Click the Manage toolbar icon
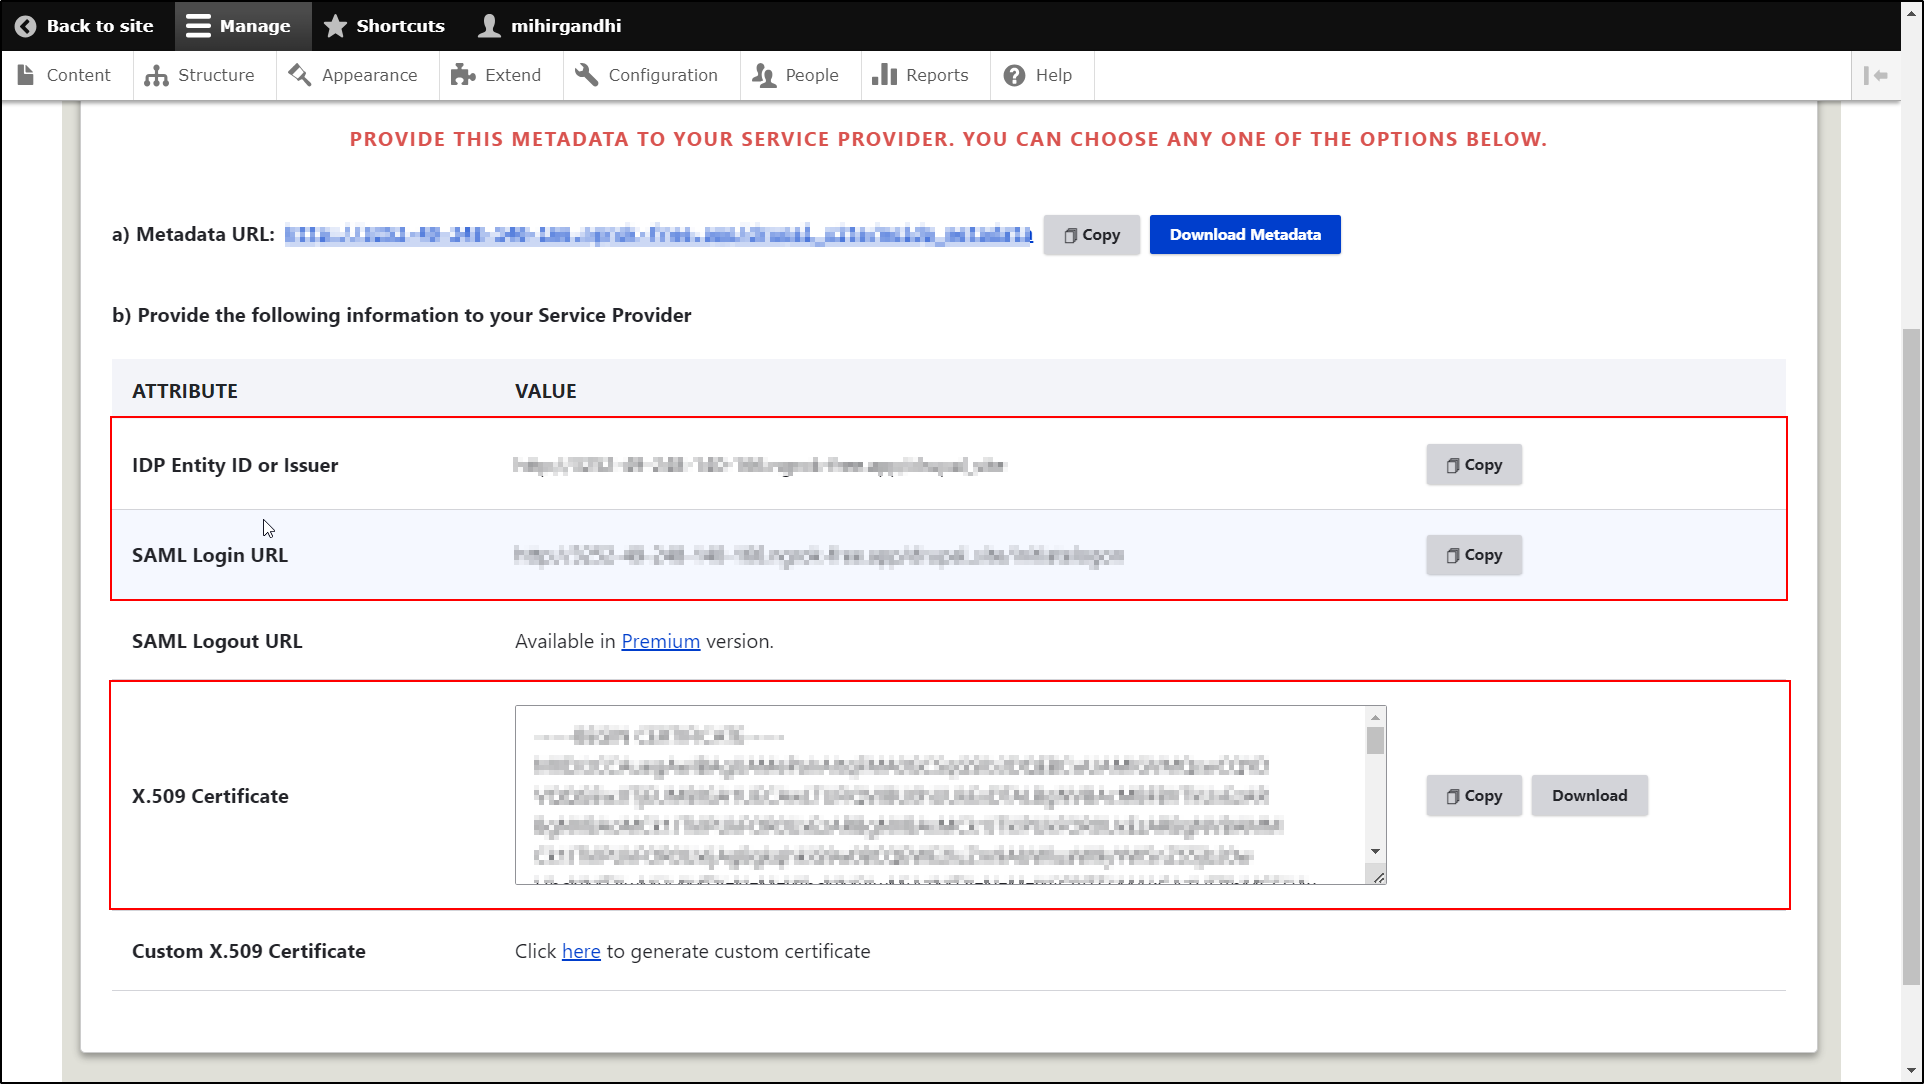Image resolution: width=1924 pixels, height=1084 pixels. click(x=238, y=25)
